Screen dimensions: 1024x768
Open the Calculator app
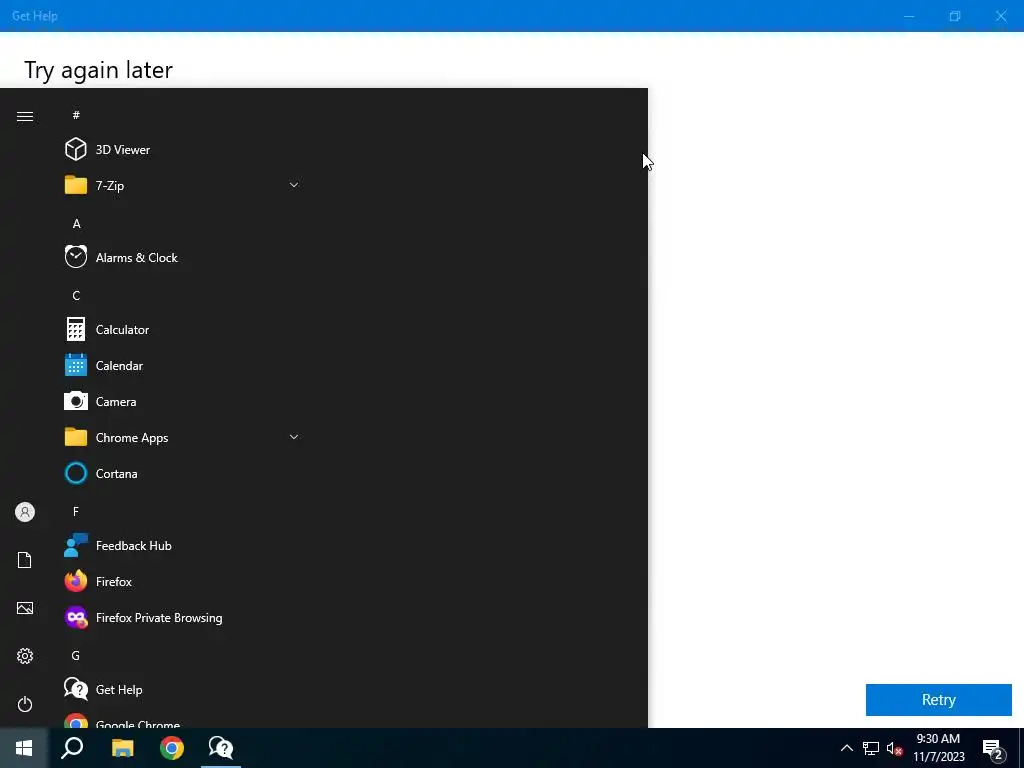pyautogui.click(x=183, y=329)
